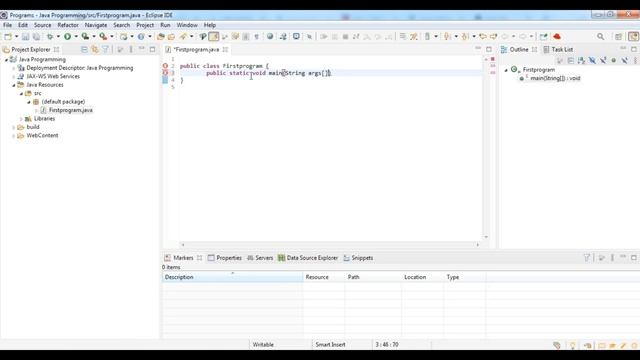Click error marker on editor line 3
This screenshot has height=360, width=640.
(165, 73)
